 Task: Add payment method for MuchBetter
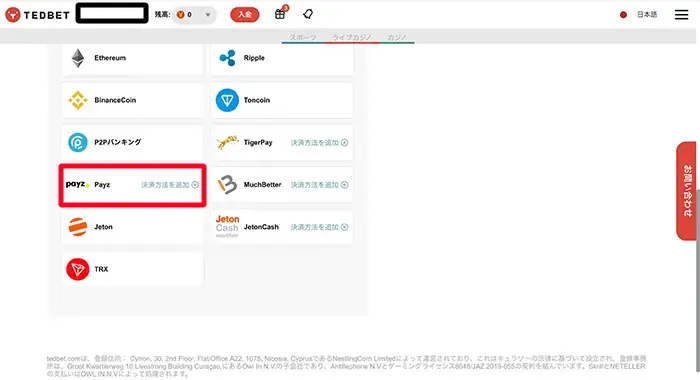tap(319, 185)
